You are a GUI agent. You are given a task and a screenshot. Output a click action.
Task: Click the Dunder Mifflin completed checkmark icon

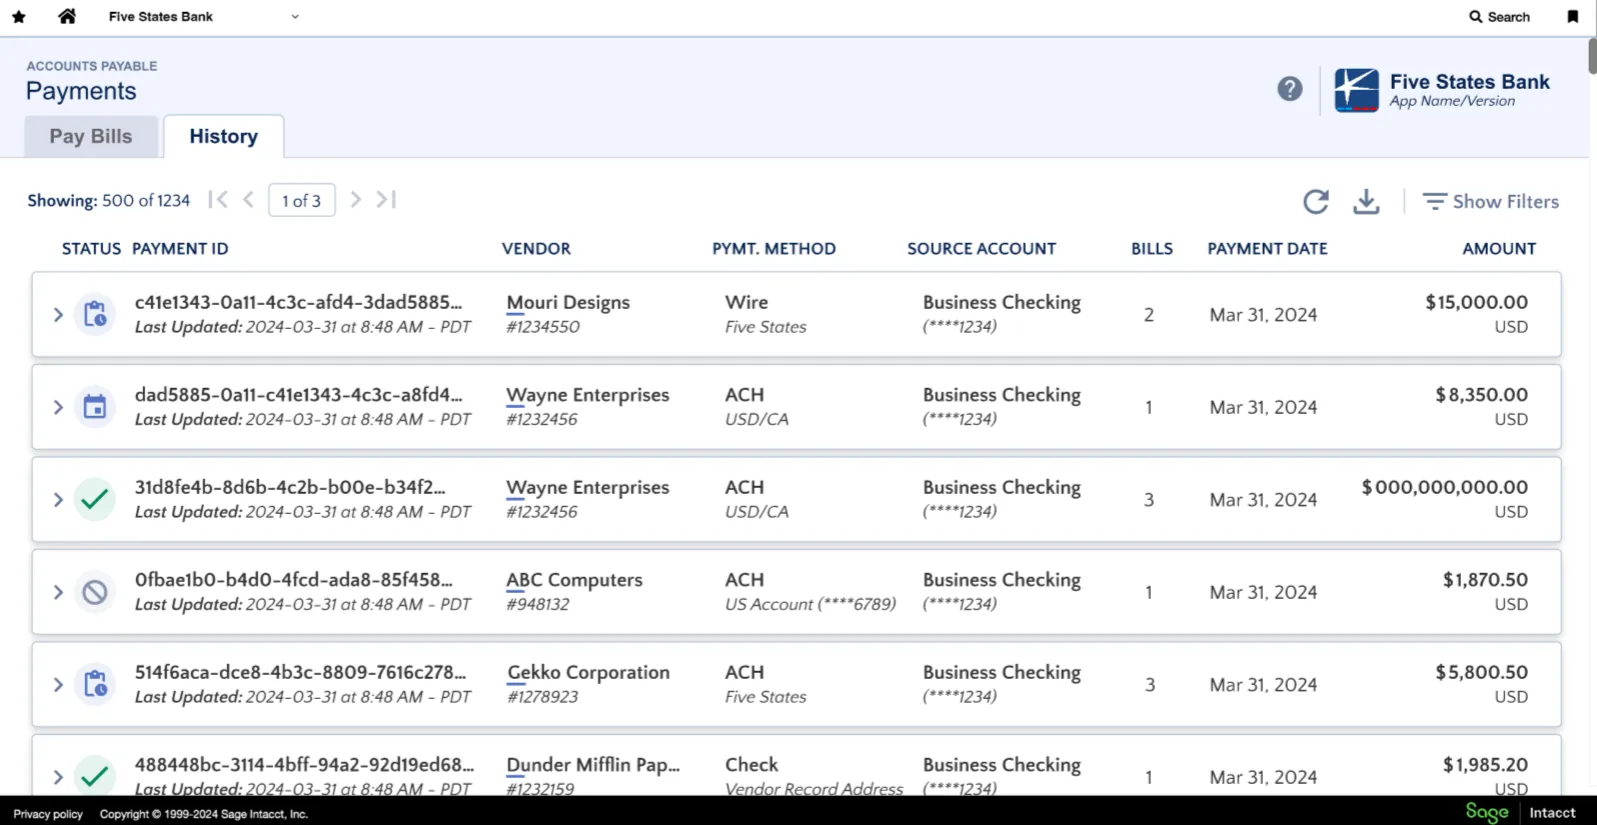pyautogui.click(x=95, y=776)
